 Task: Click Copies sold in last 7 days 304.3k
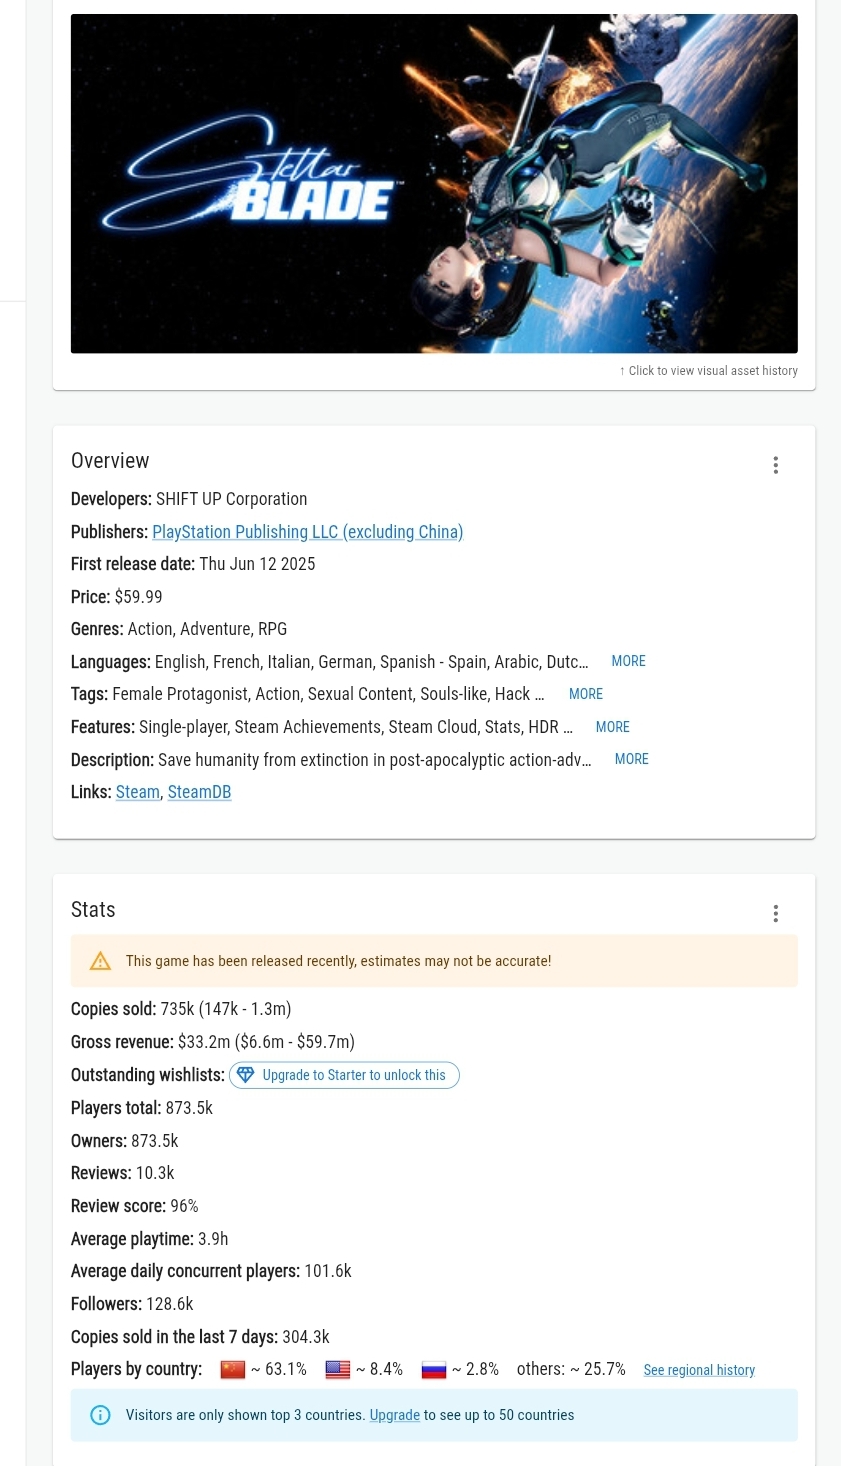(200, 1337)
